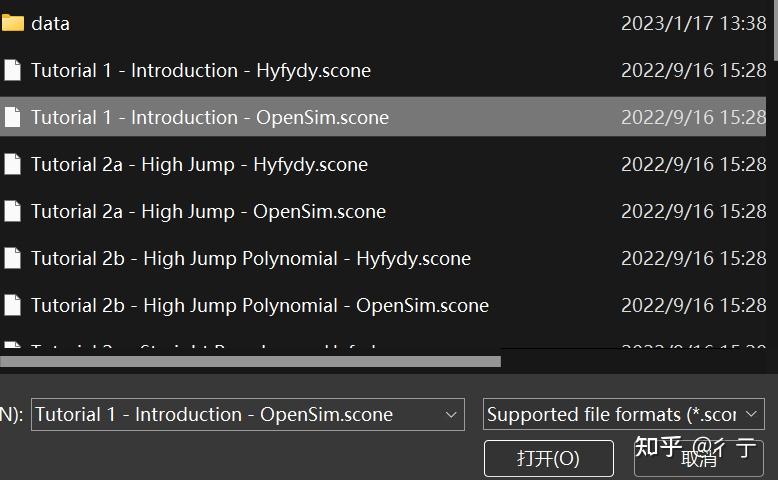Select Tutorial 2b Polynomial Hyfydy file
Screen dimensions: 778x480
[x=250, y=258]
